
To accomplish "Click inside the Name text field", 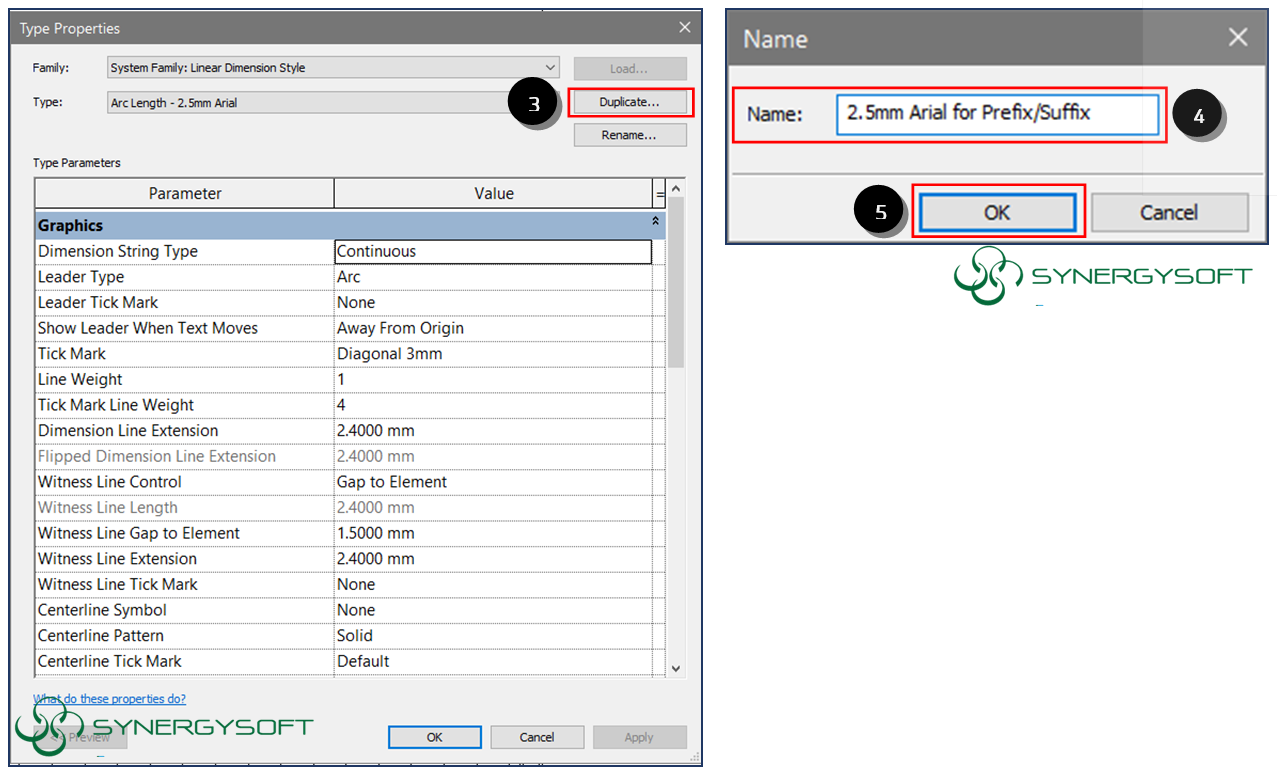I will pyautogui.click(x=997, y=114).
